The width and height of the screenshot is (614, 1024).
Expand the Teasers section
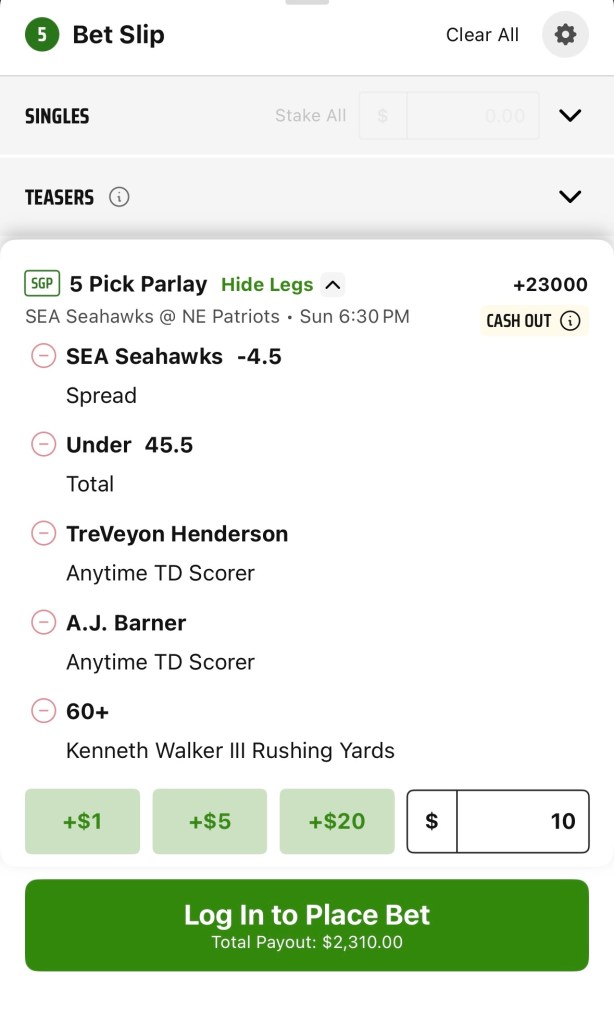570,197
